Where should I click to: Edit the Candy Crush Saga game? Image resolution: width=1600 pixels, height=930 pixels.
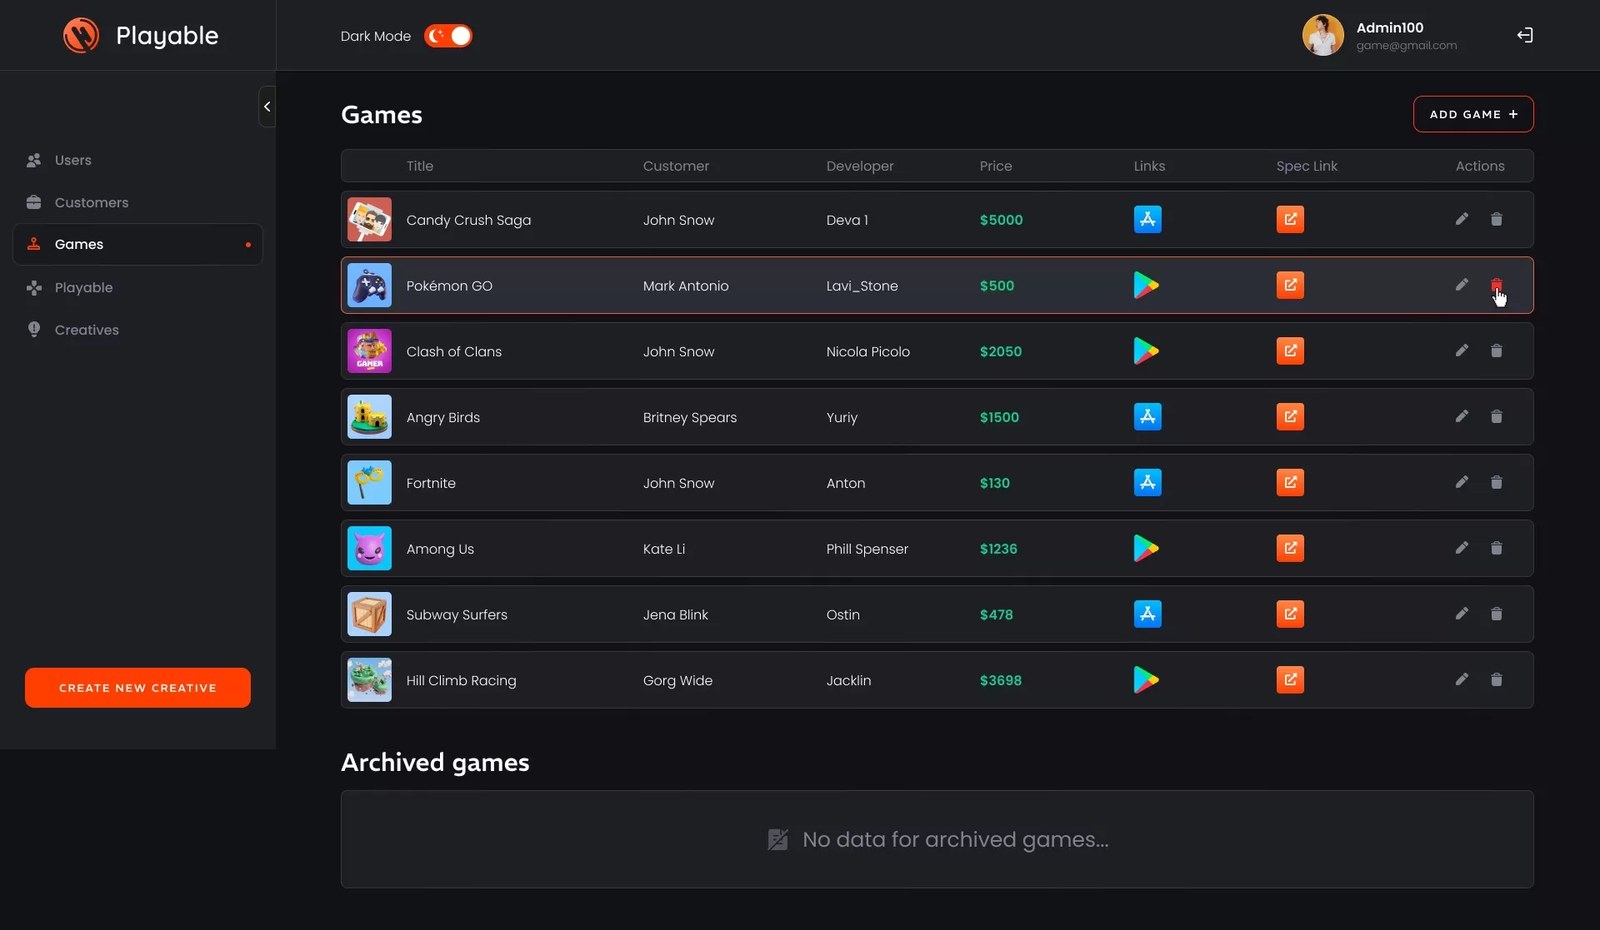pyautogui.click(x=1462, y=219)
